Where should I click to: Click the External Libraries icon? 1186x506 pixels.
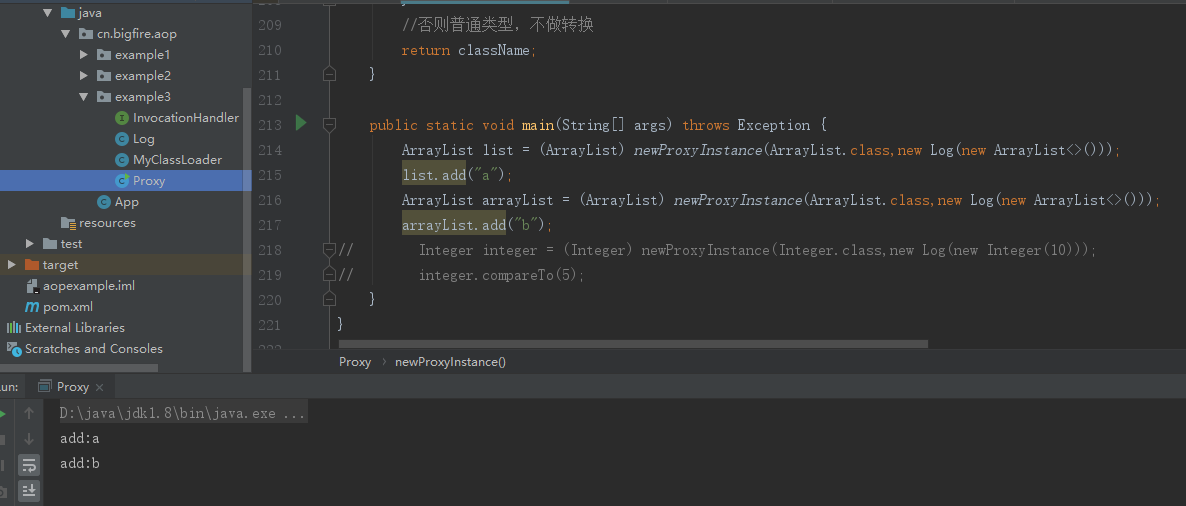click(14, 328)
